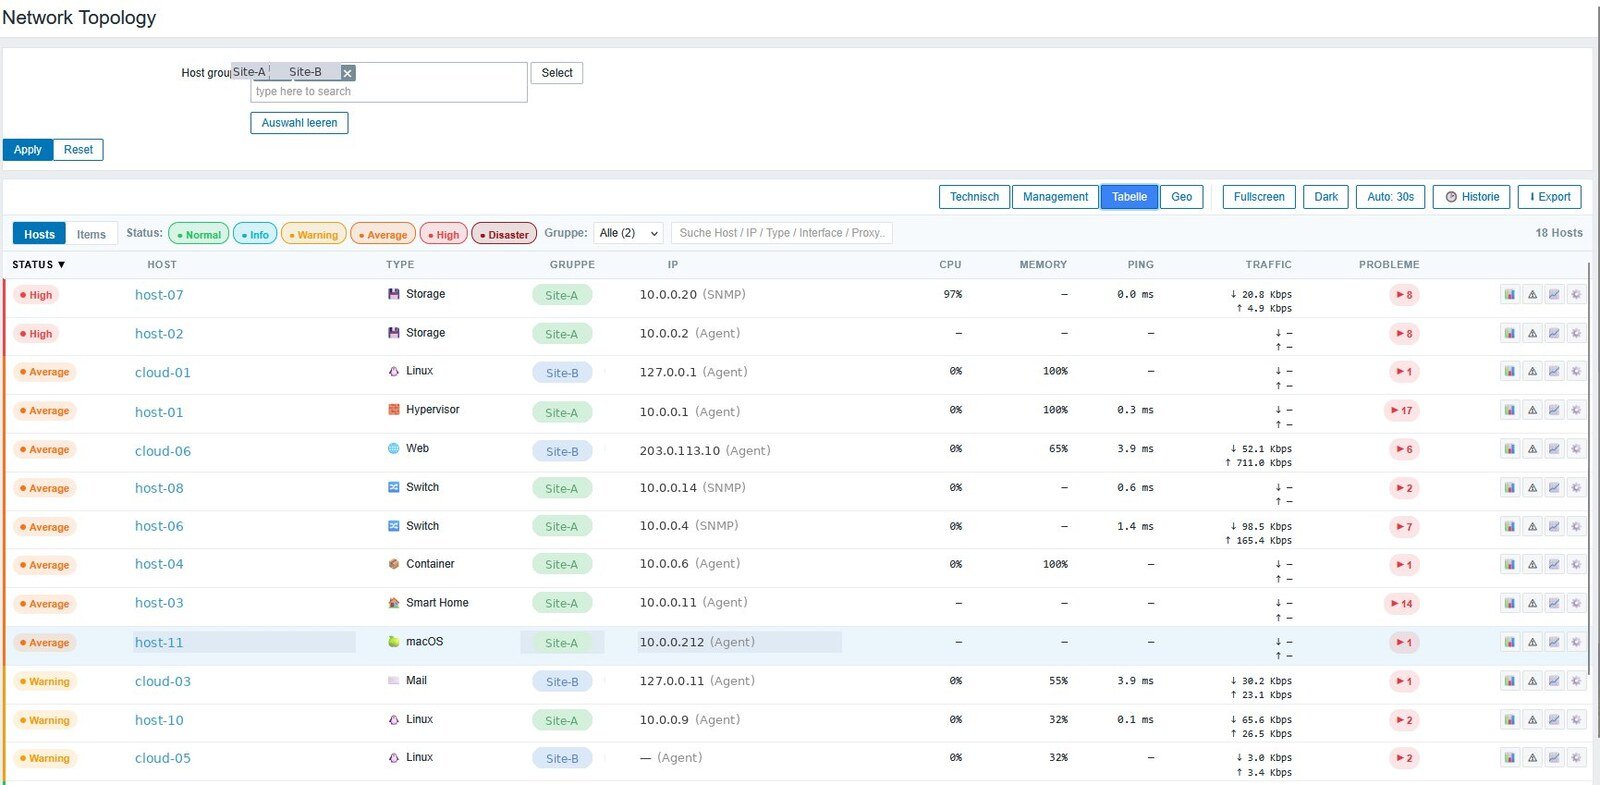
Task: Expand problems badge 2 for host-08
Action: click(x=1404, y=488)
